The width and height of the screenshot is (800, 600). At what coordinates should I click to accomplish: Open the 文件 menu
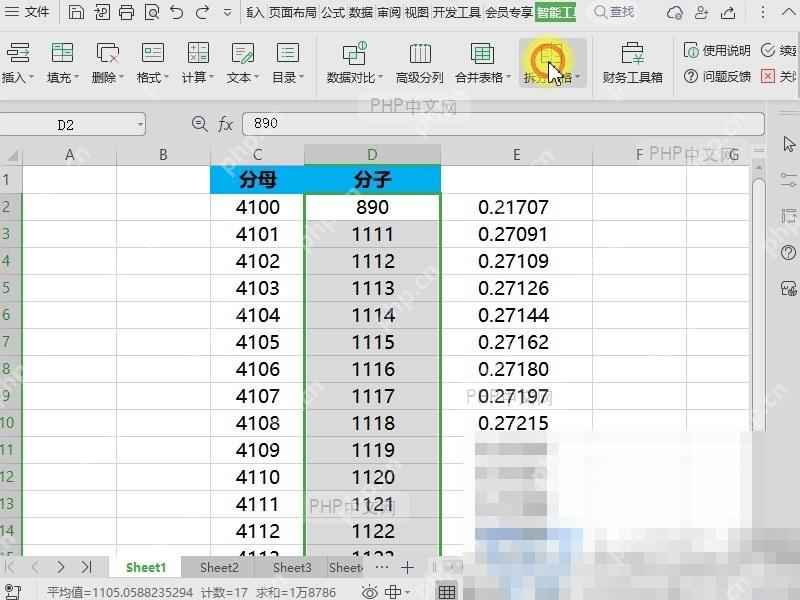coord(28,12)
